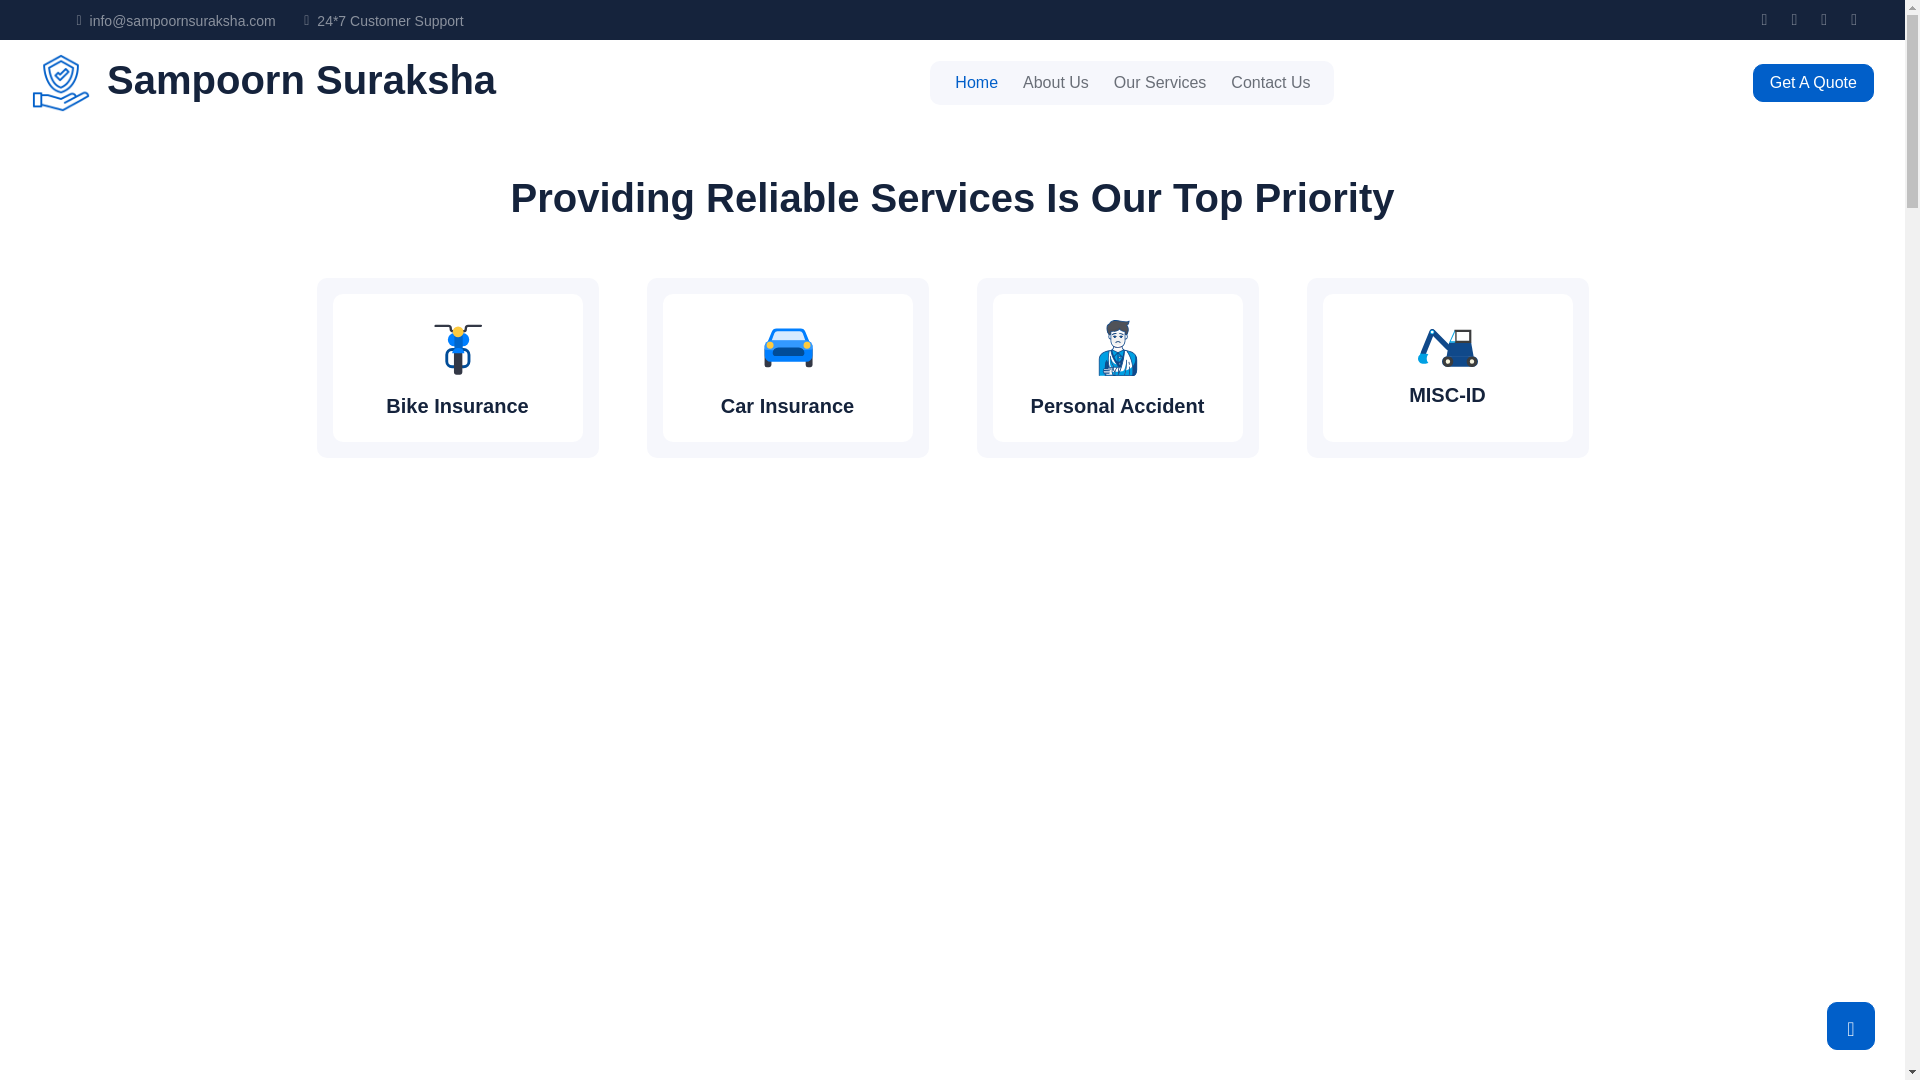The image size is (1920, 1080).
Task: Click the injured person Personal Accident icon
Action: coord(1117,348)
